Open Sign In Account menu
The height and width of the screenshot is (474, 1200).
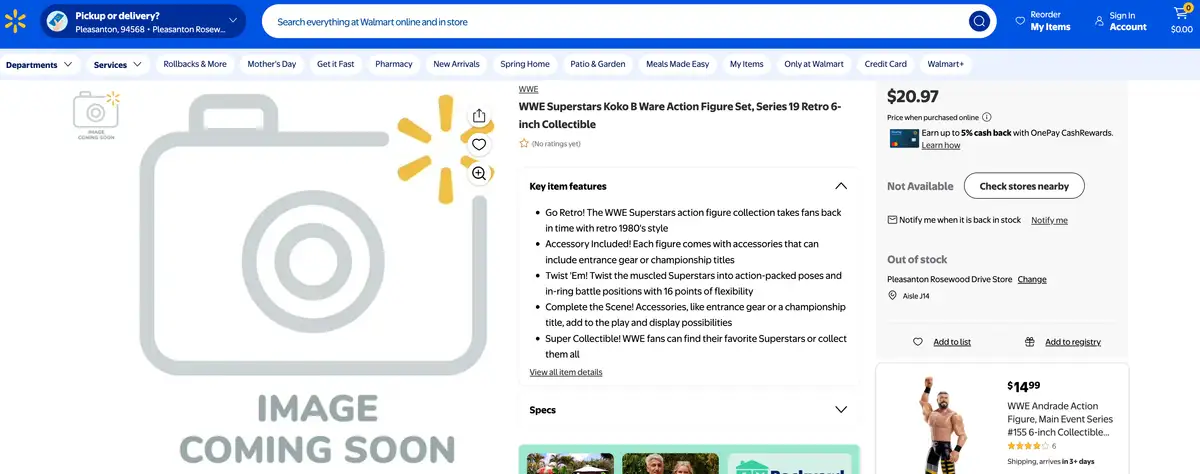(1120, 21)
